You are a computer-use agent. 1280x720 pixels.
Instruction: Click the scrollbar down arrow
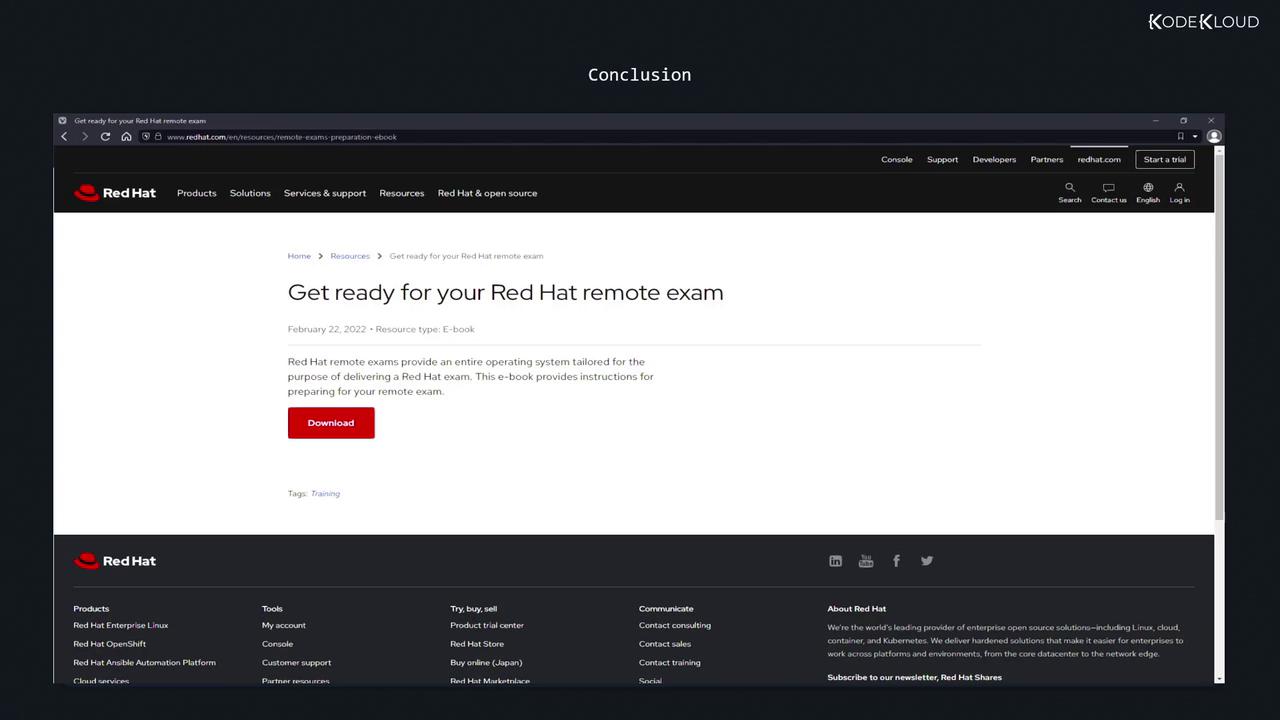(x=1219, y=679)
